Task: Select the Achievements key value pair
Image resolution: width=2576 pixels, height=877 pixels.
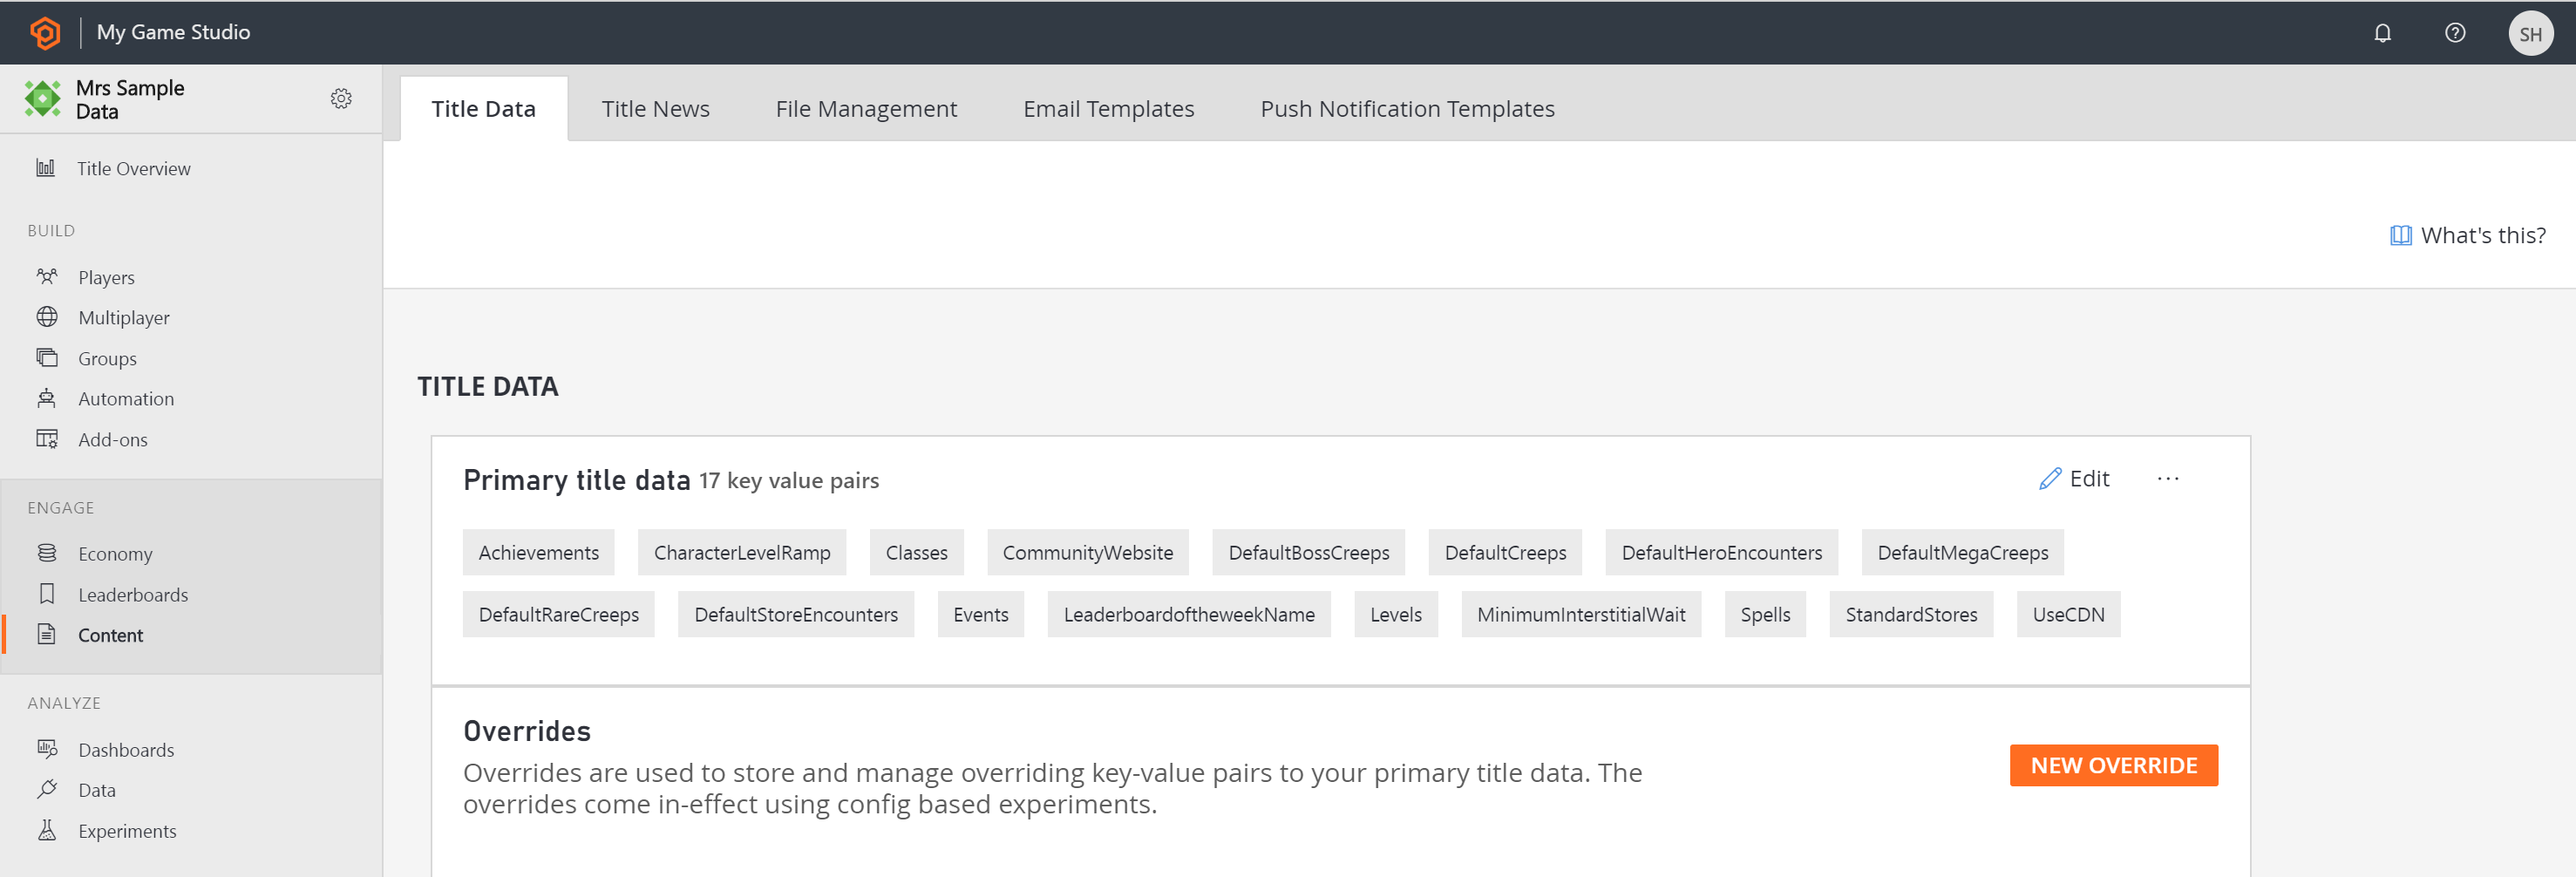Action: click(538, 552)
